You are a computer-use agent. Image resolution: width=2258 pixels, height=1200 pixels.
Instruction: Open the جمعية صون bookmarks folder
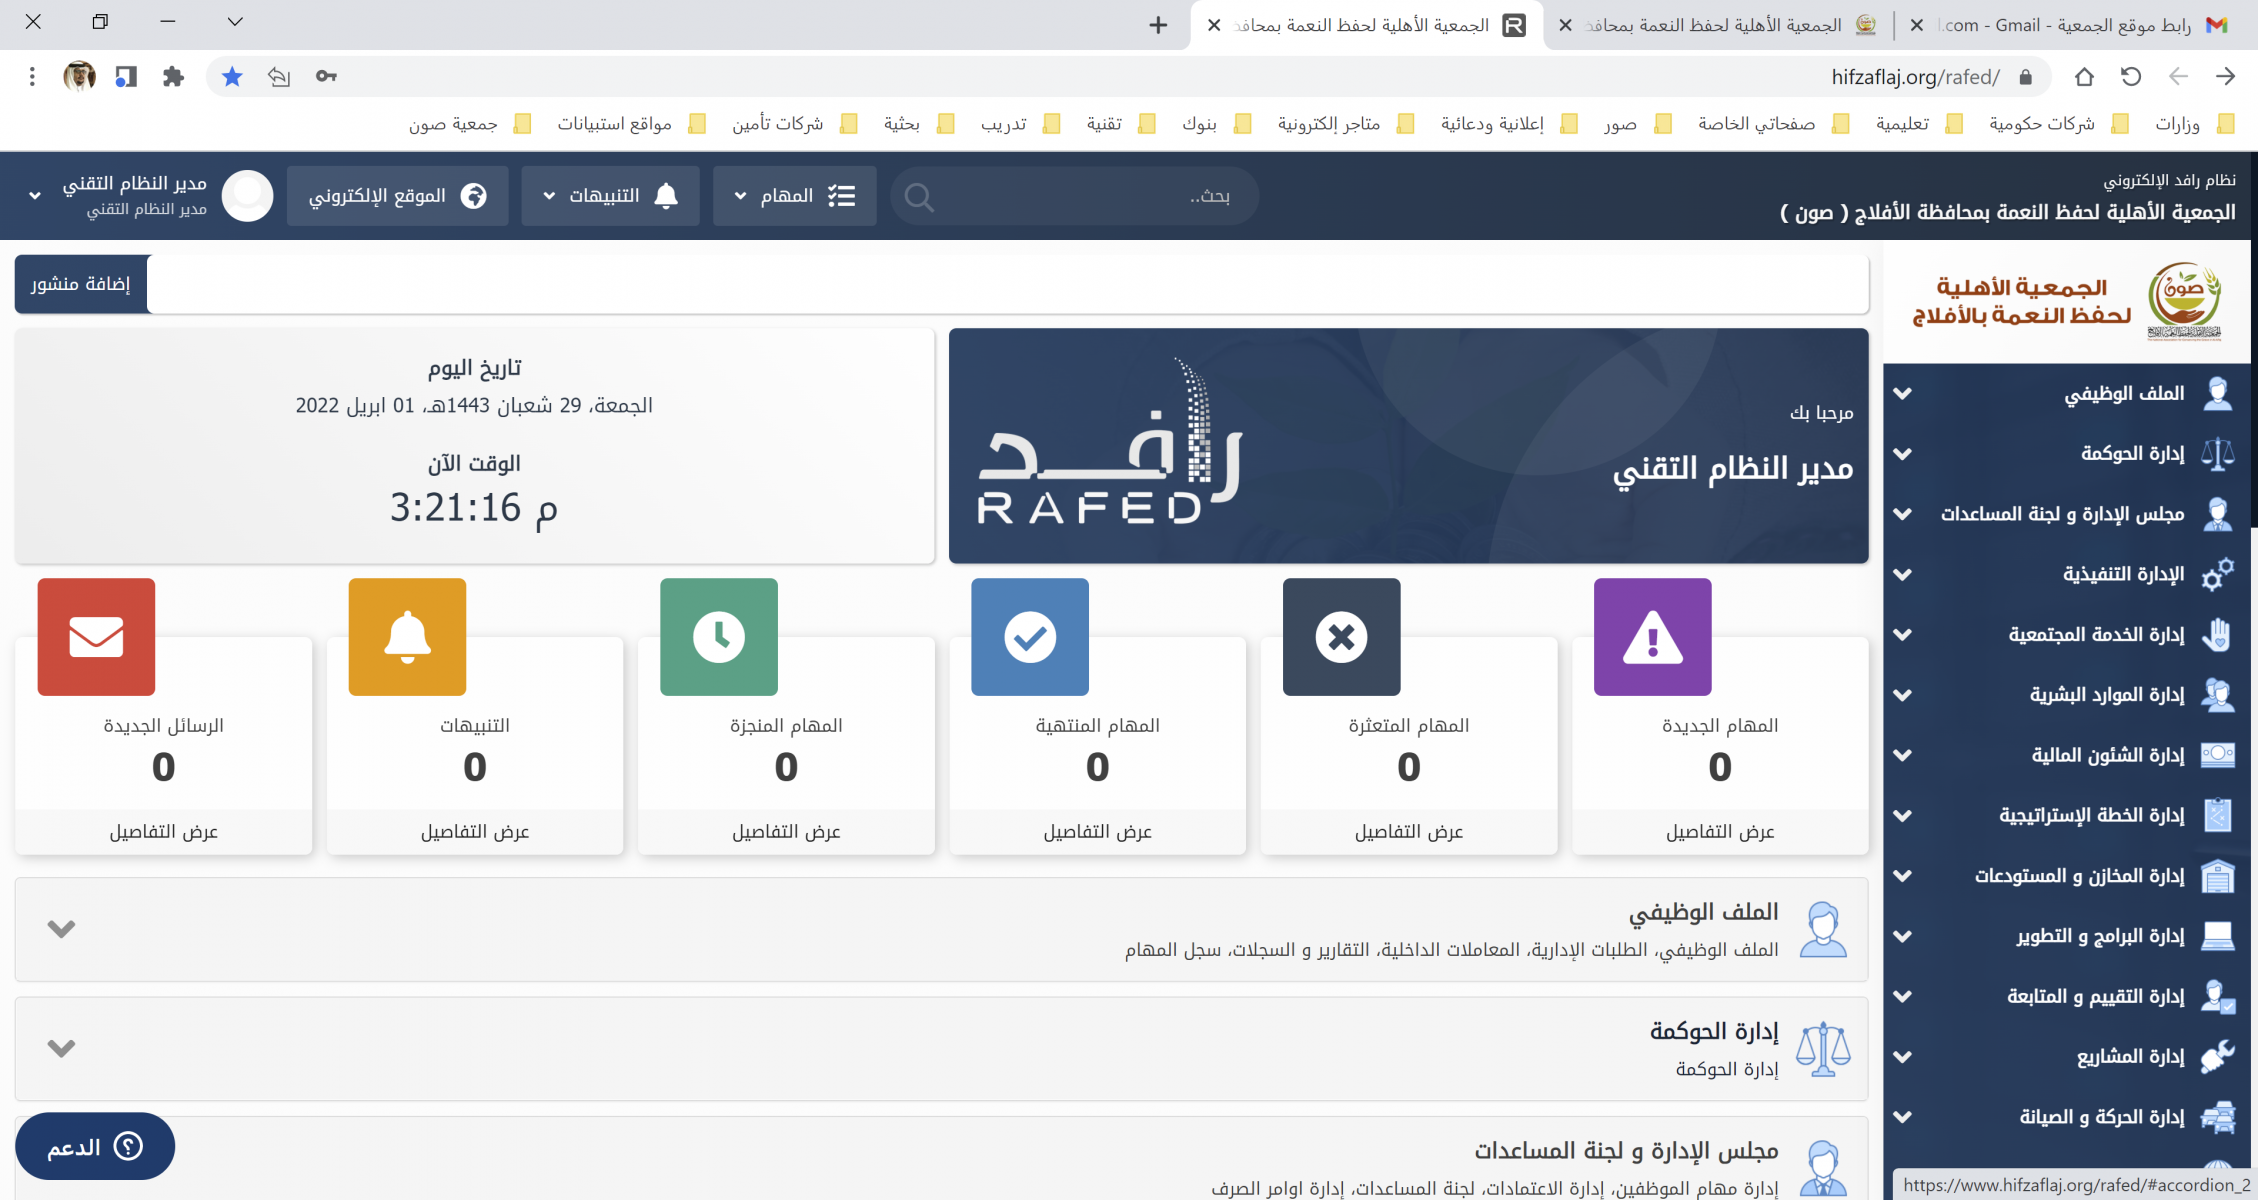[470, 123]
